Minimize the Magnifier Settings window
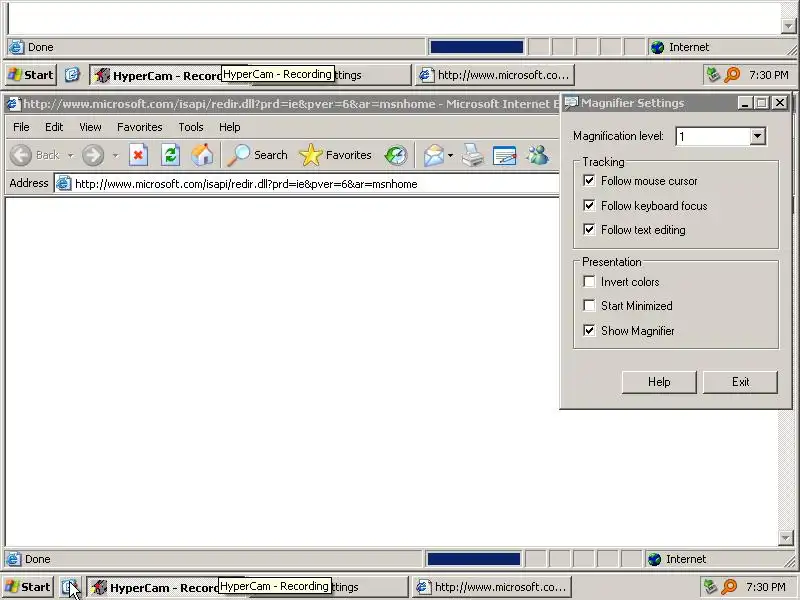 745,103
